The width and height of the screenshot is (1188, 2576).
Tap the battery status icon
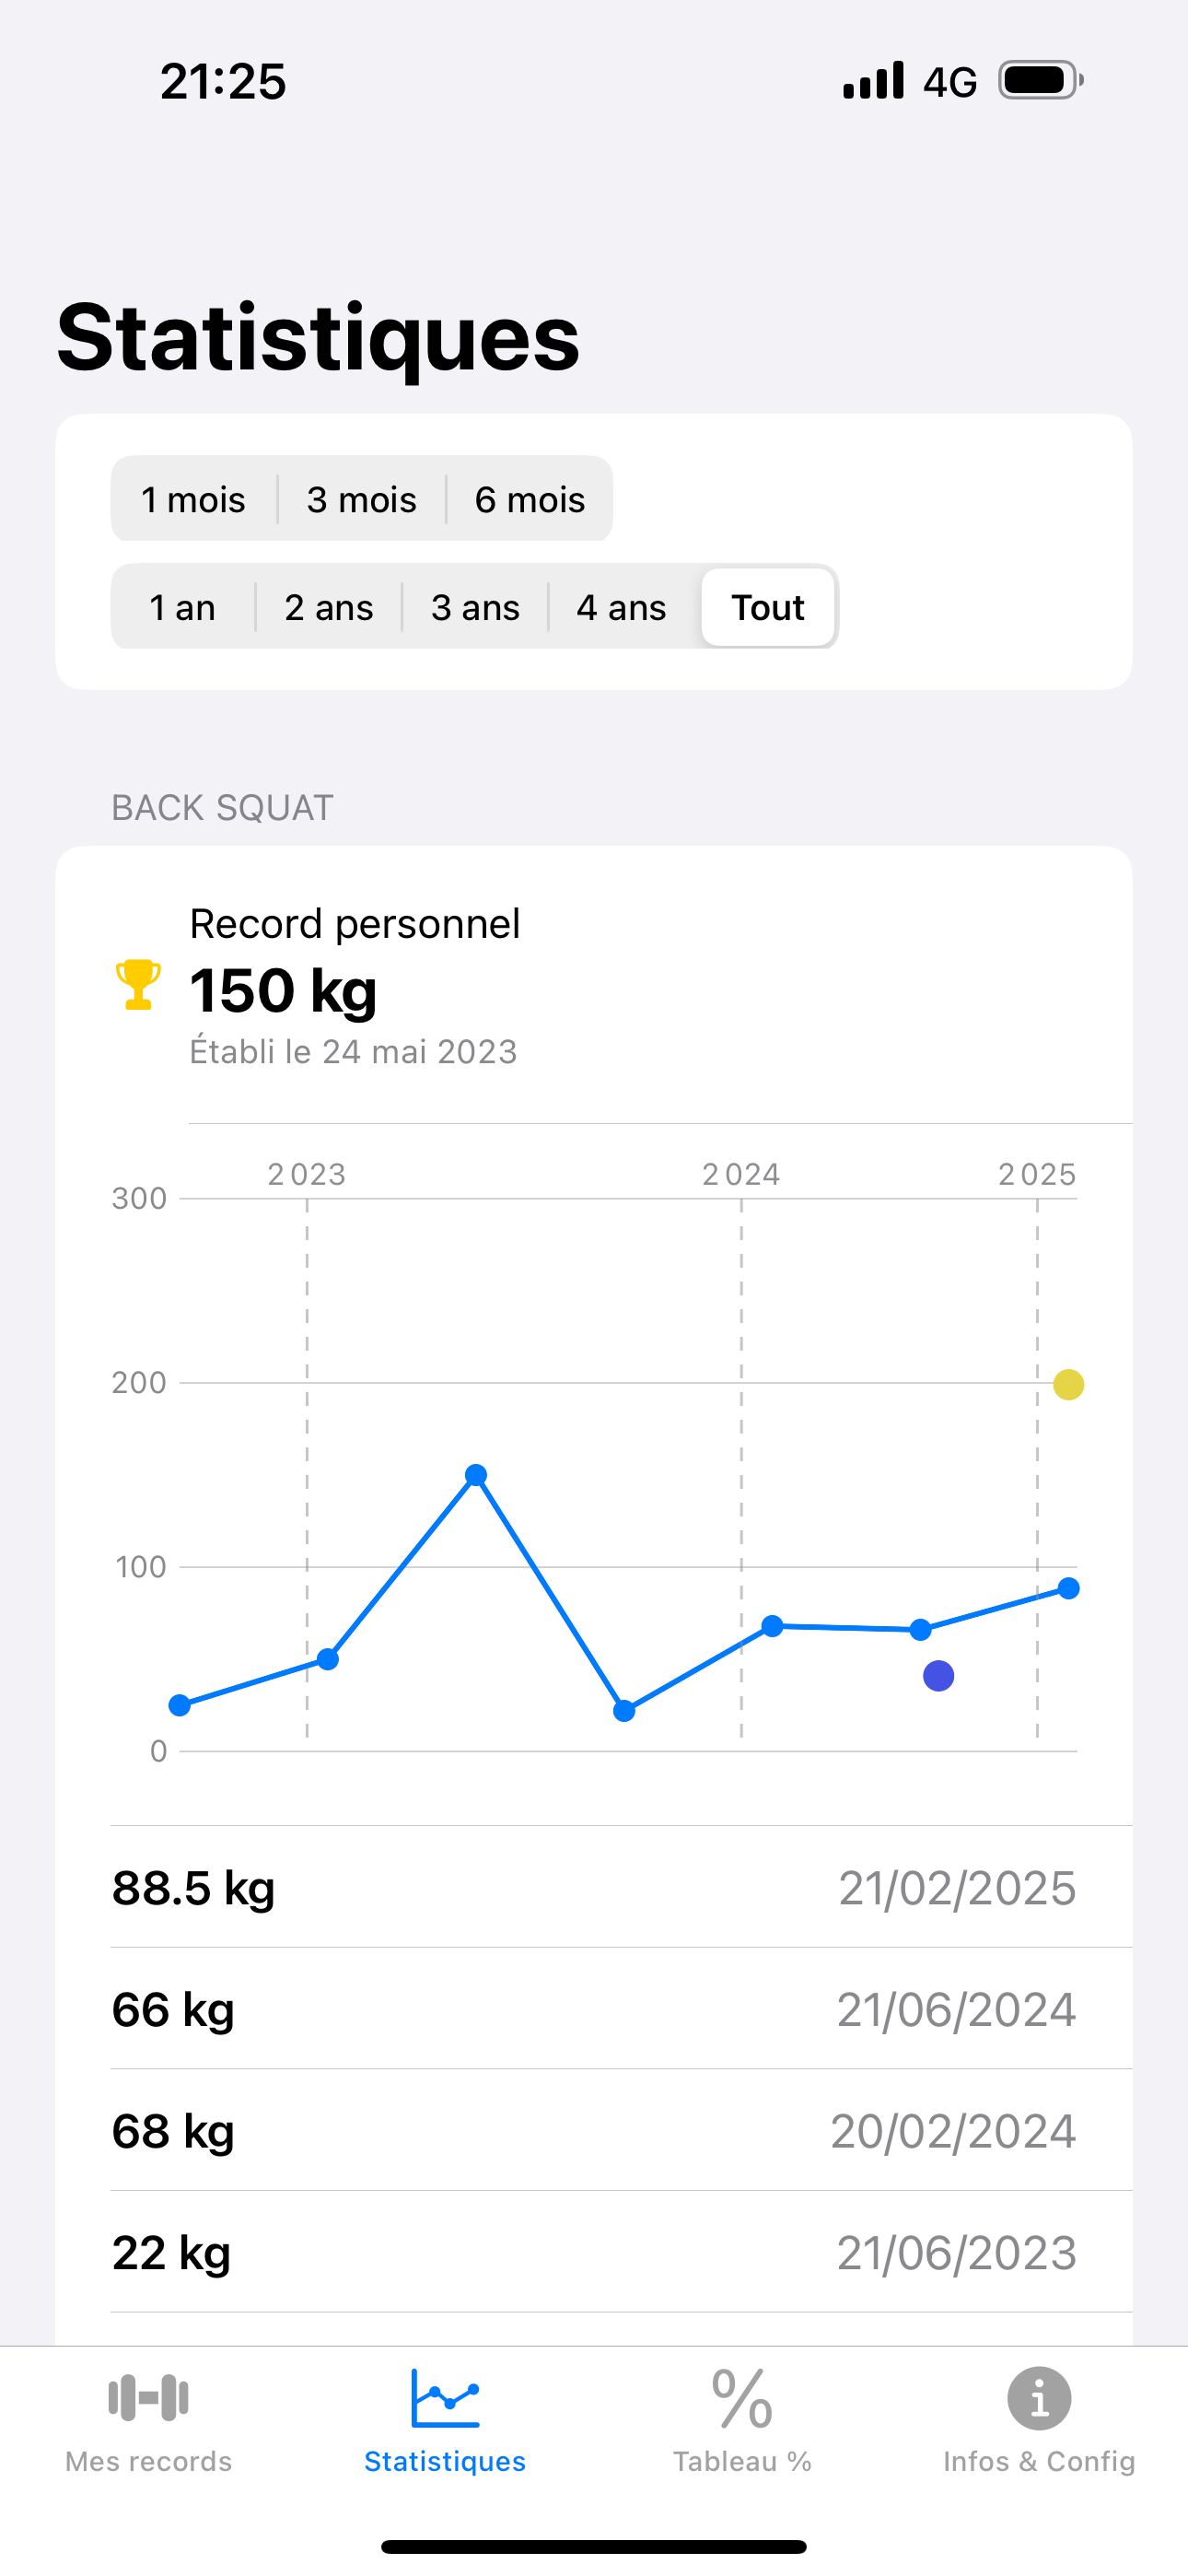tap(1041, 80)
